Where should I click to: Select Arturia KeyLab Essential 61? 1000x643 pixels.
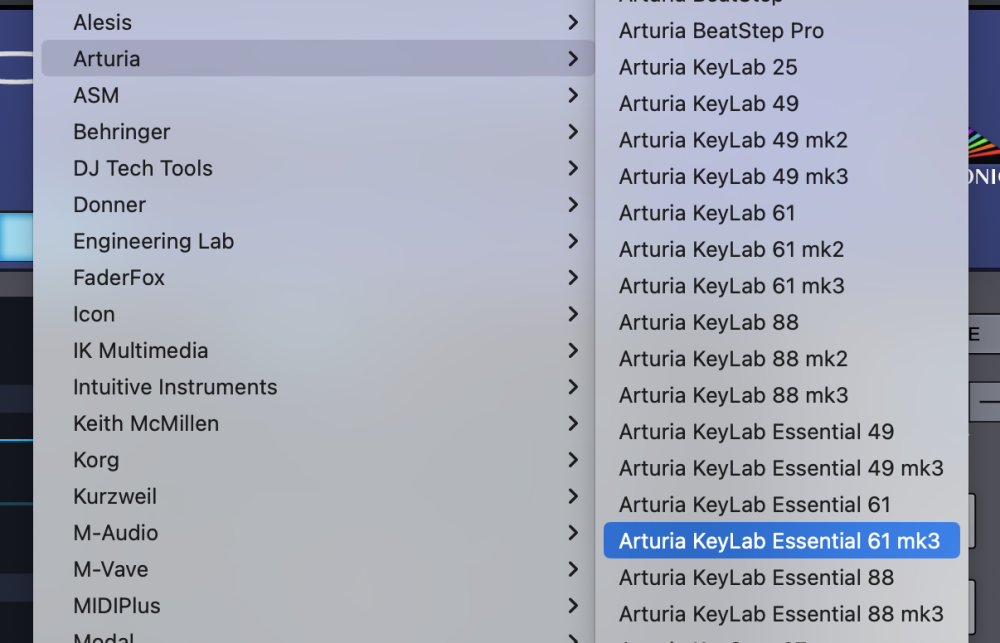[x=754, y=505]
